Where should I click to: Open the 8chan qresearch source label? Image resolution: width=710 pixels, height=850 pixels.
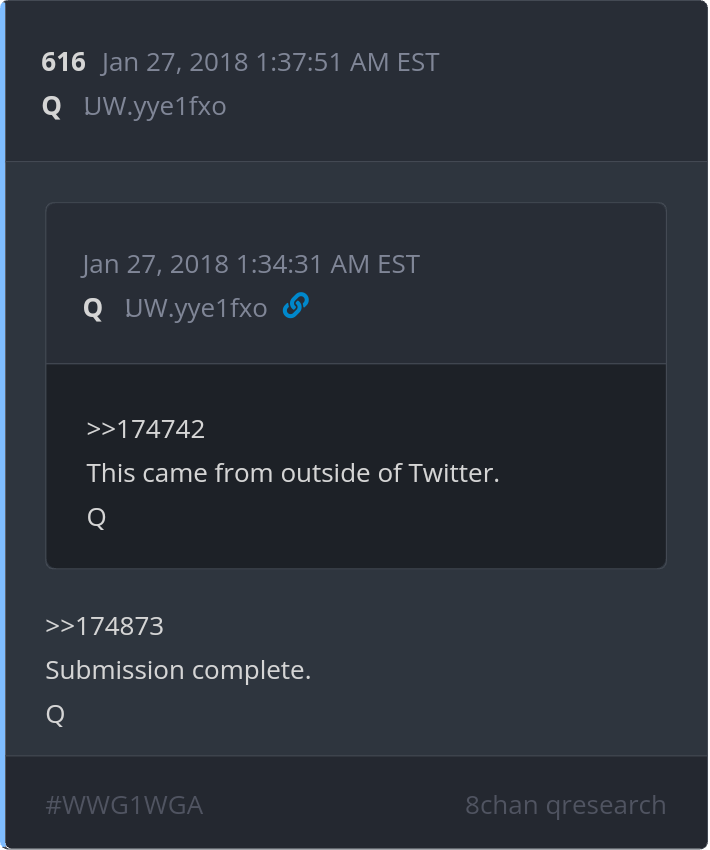coord(565,805)
